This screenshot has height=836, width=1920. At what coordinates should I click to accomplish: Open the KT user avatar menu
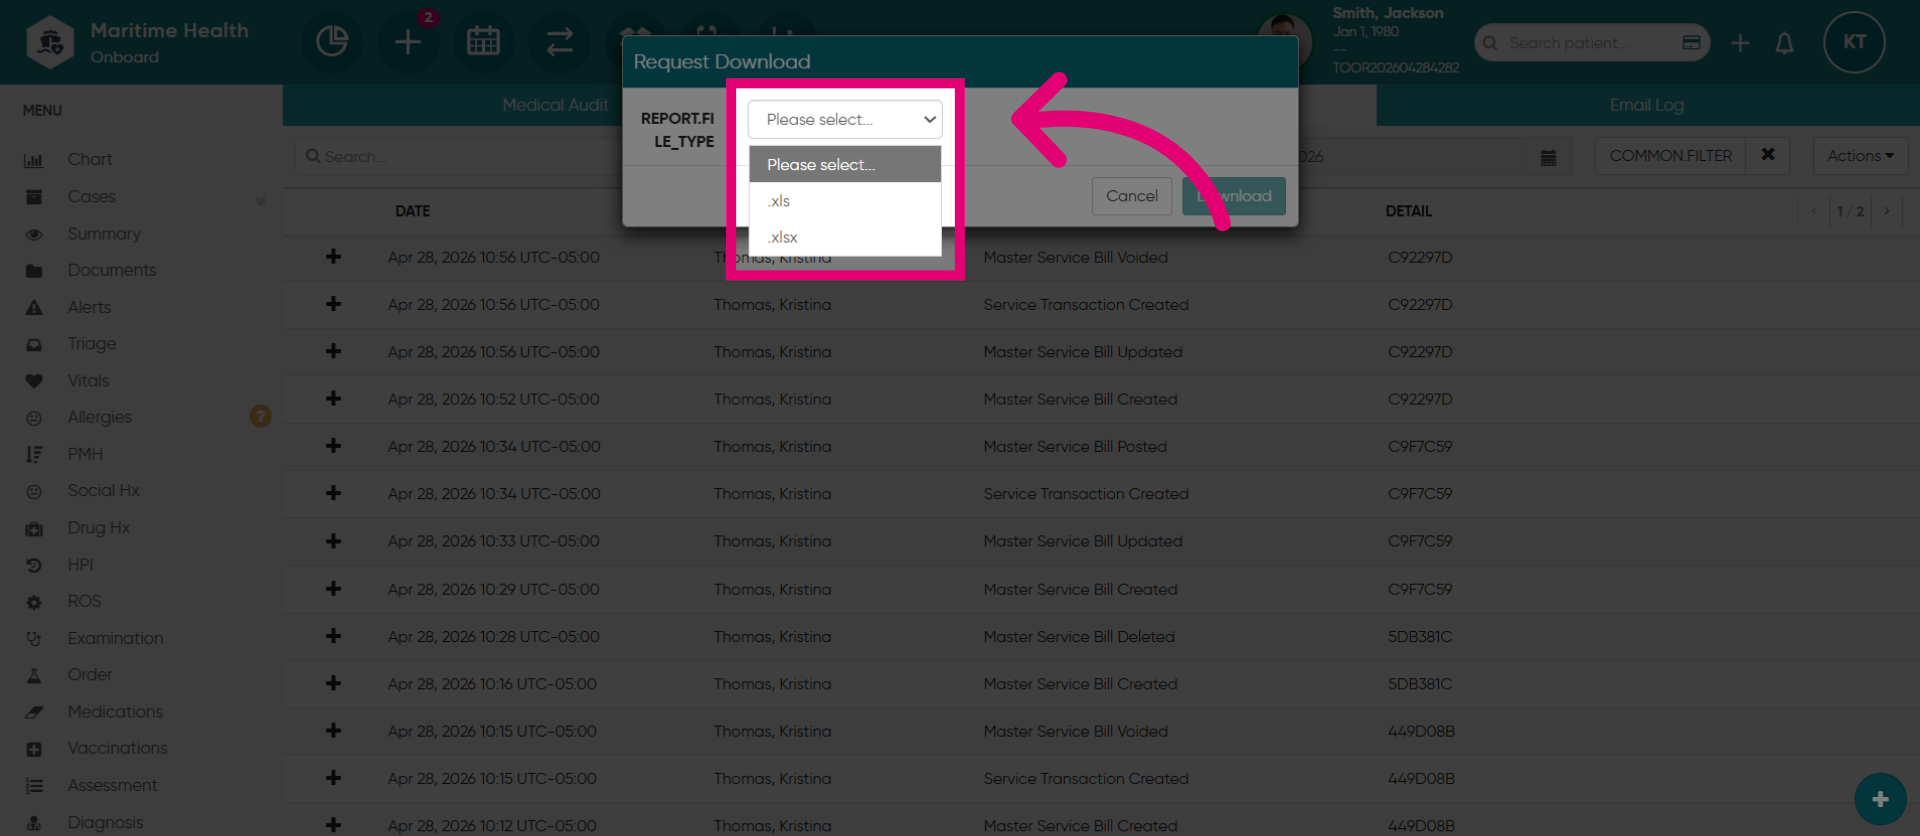point(1854,42)
